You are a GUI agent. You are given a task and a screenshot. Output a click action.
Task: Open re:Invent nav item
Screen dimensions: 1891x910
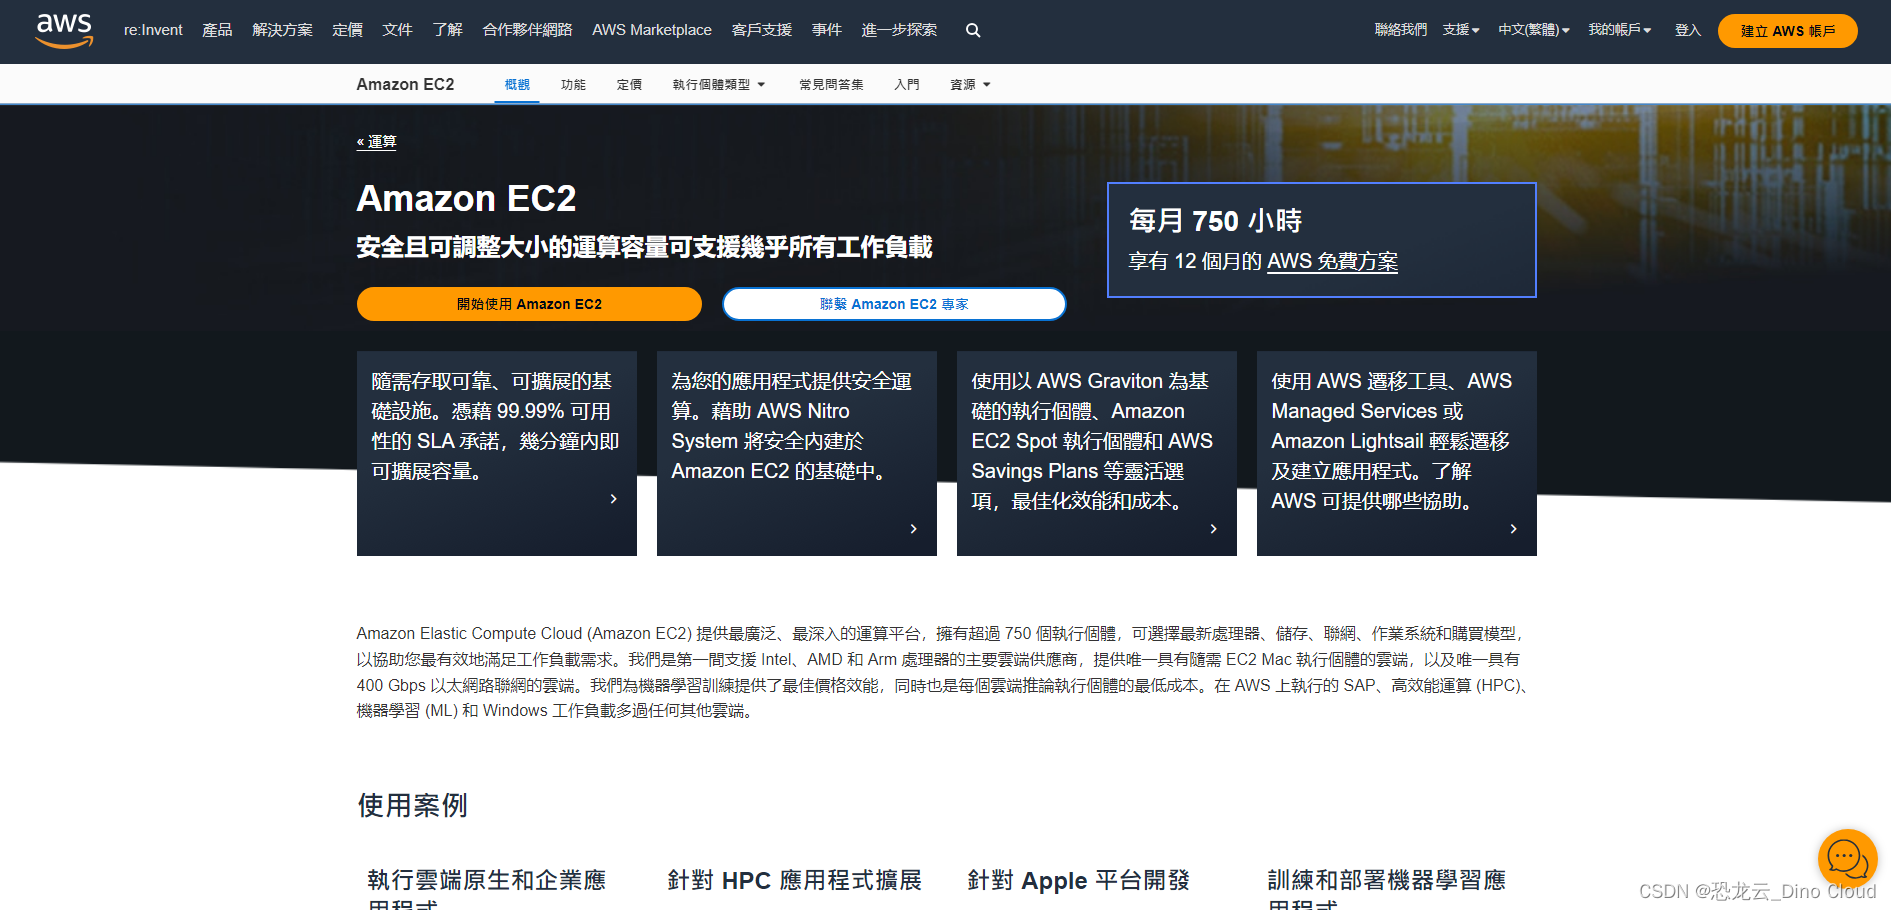[153, 30]
